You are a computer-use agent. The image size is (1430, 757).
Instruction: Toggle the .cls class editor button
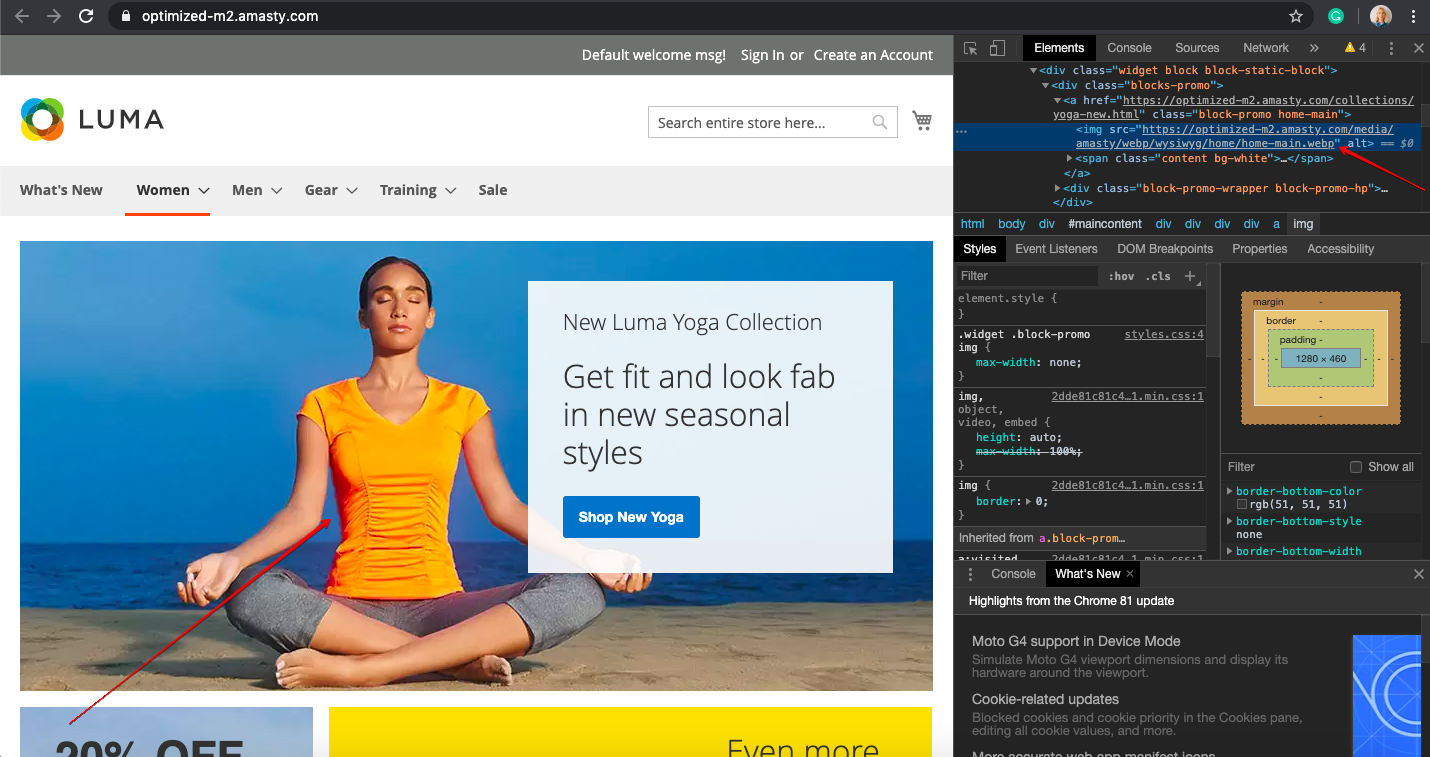[x=1158, y=276]
